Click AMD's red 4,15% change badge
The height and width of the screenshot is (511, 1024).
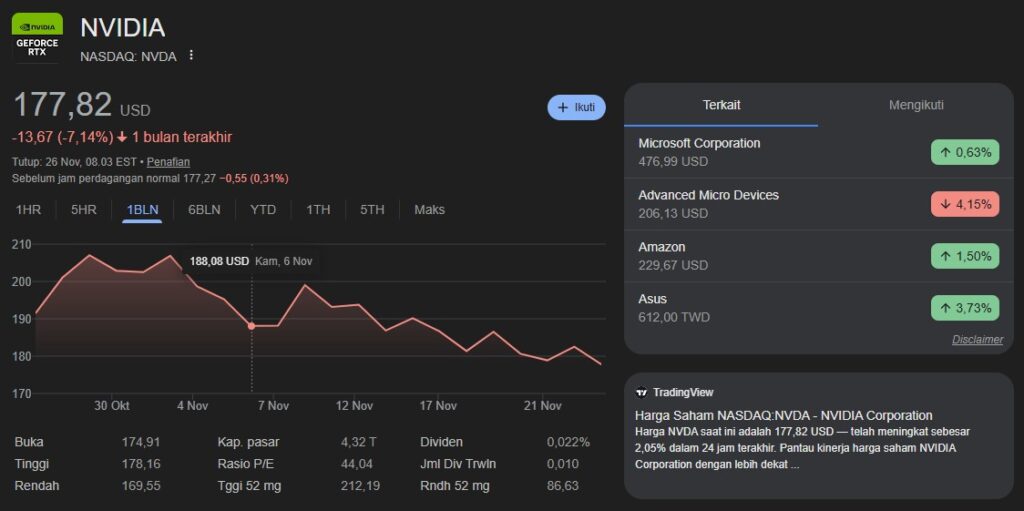tap(964, 204)
